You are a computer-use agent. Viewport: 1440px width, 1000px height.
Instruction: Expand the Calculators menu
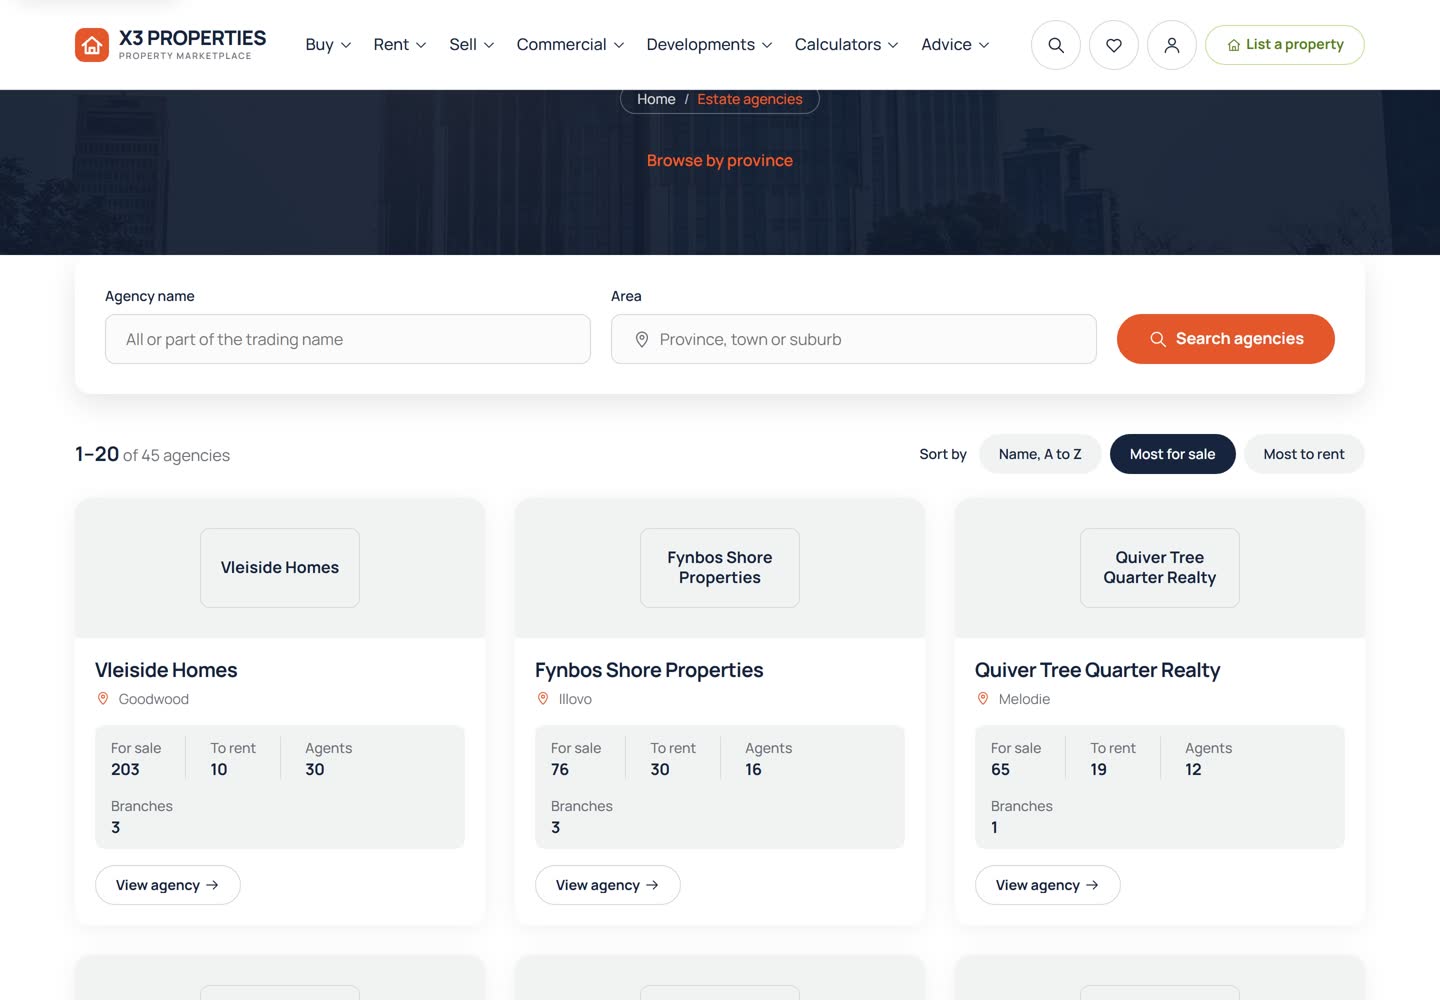[x=846, y=44]
